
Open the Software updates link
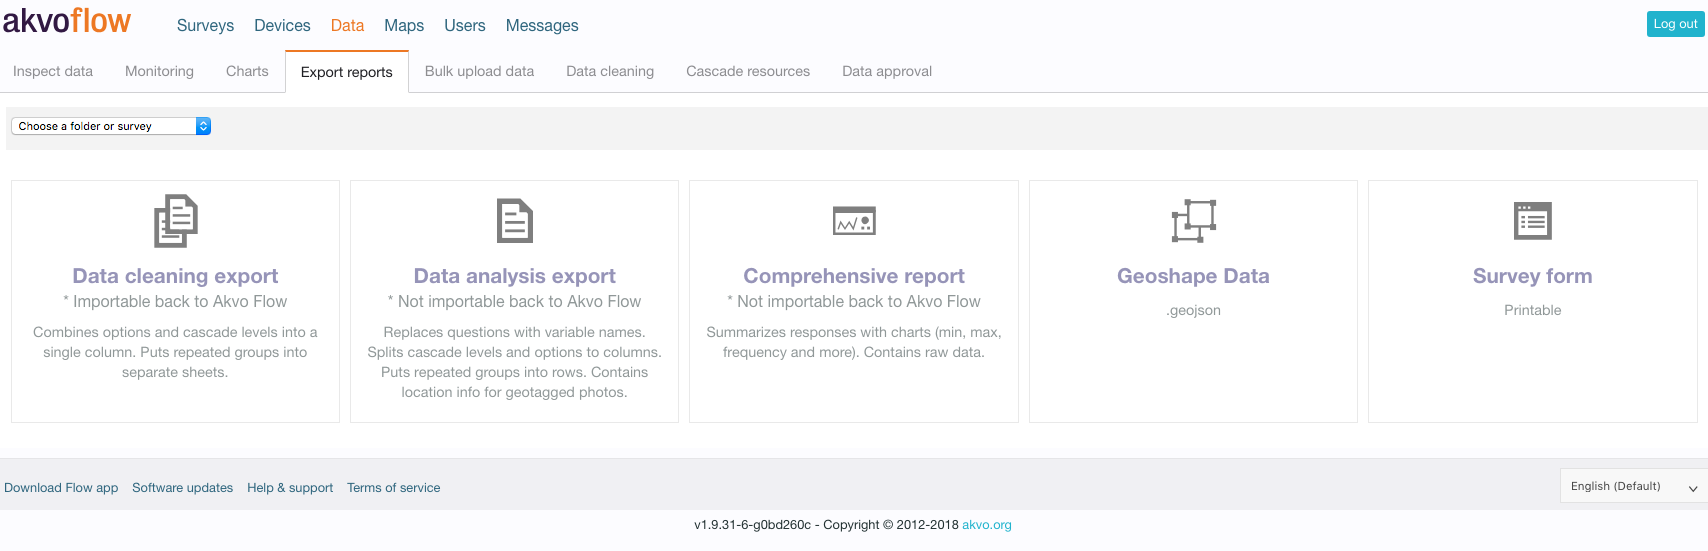pos(183,488)
